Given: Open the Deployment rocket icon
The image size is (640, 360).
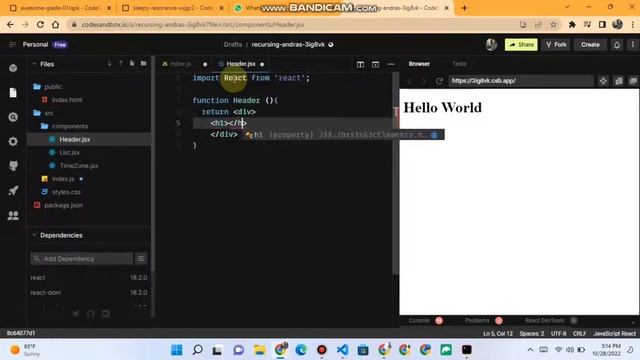Looking at the screenshot, I should coord(13,191).
